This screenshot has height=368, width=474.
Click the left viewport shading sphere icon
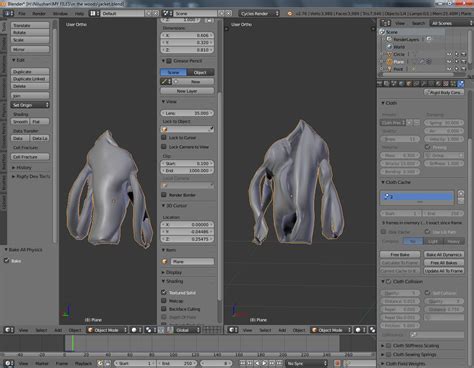[136, 330]
